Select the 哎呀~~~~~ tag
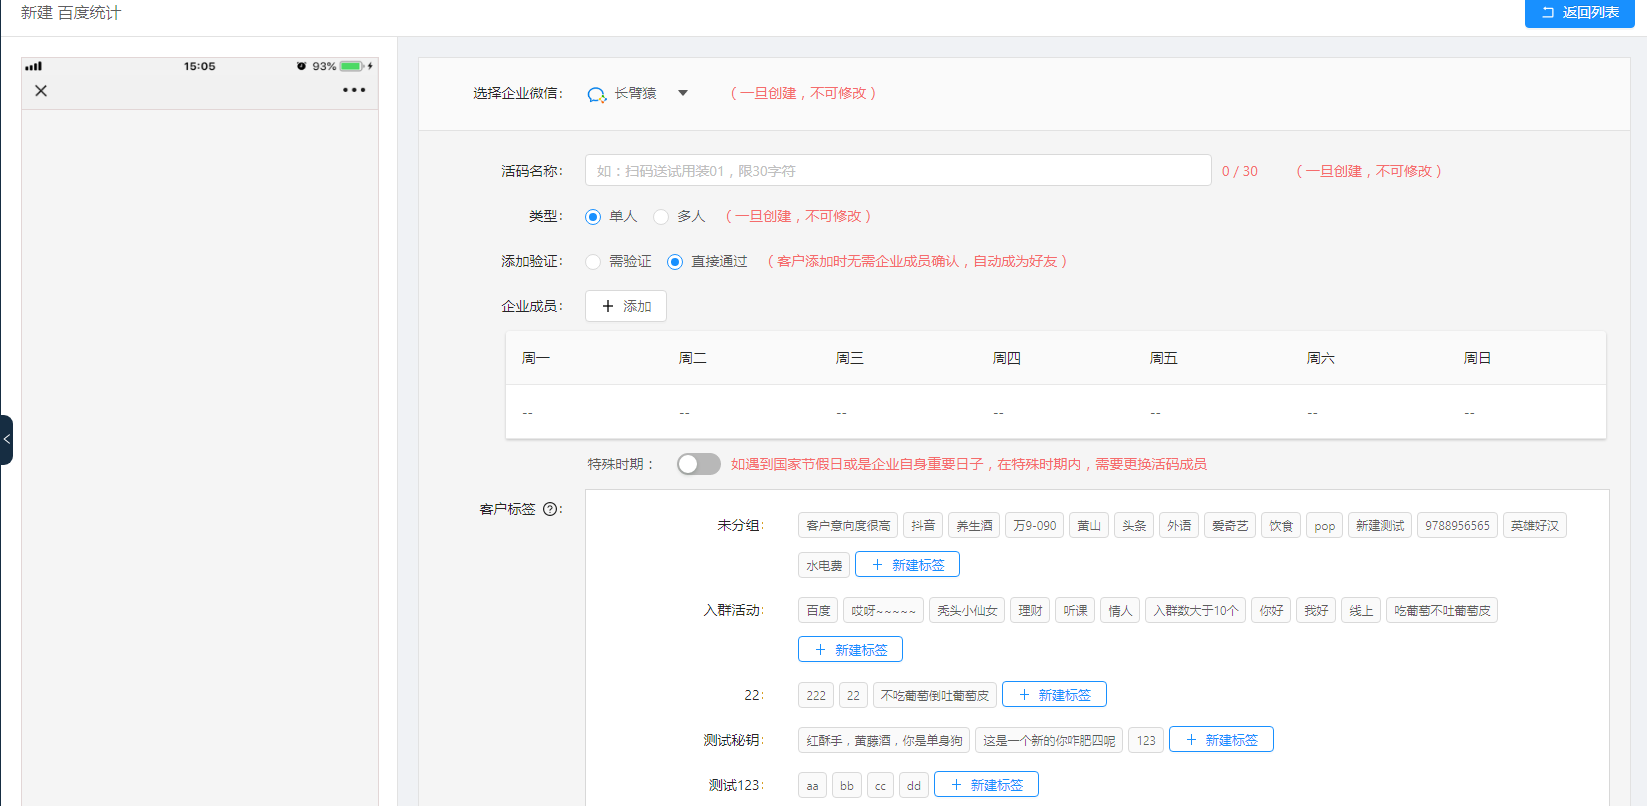 [x=883, y=611]
